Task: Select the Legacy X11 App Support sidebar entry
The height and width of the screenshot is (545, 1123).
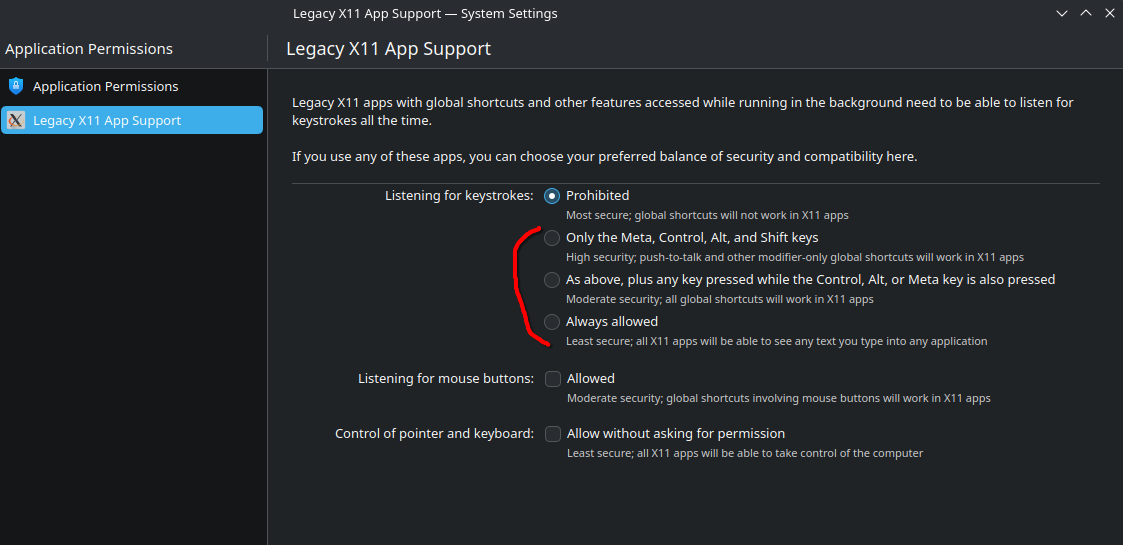Action: (107, 120)
